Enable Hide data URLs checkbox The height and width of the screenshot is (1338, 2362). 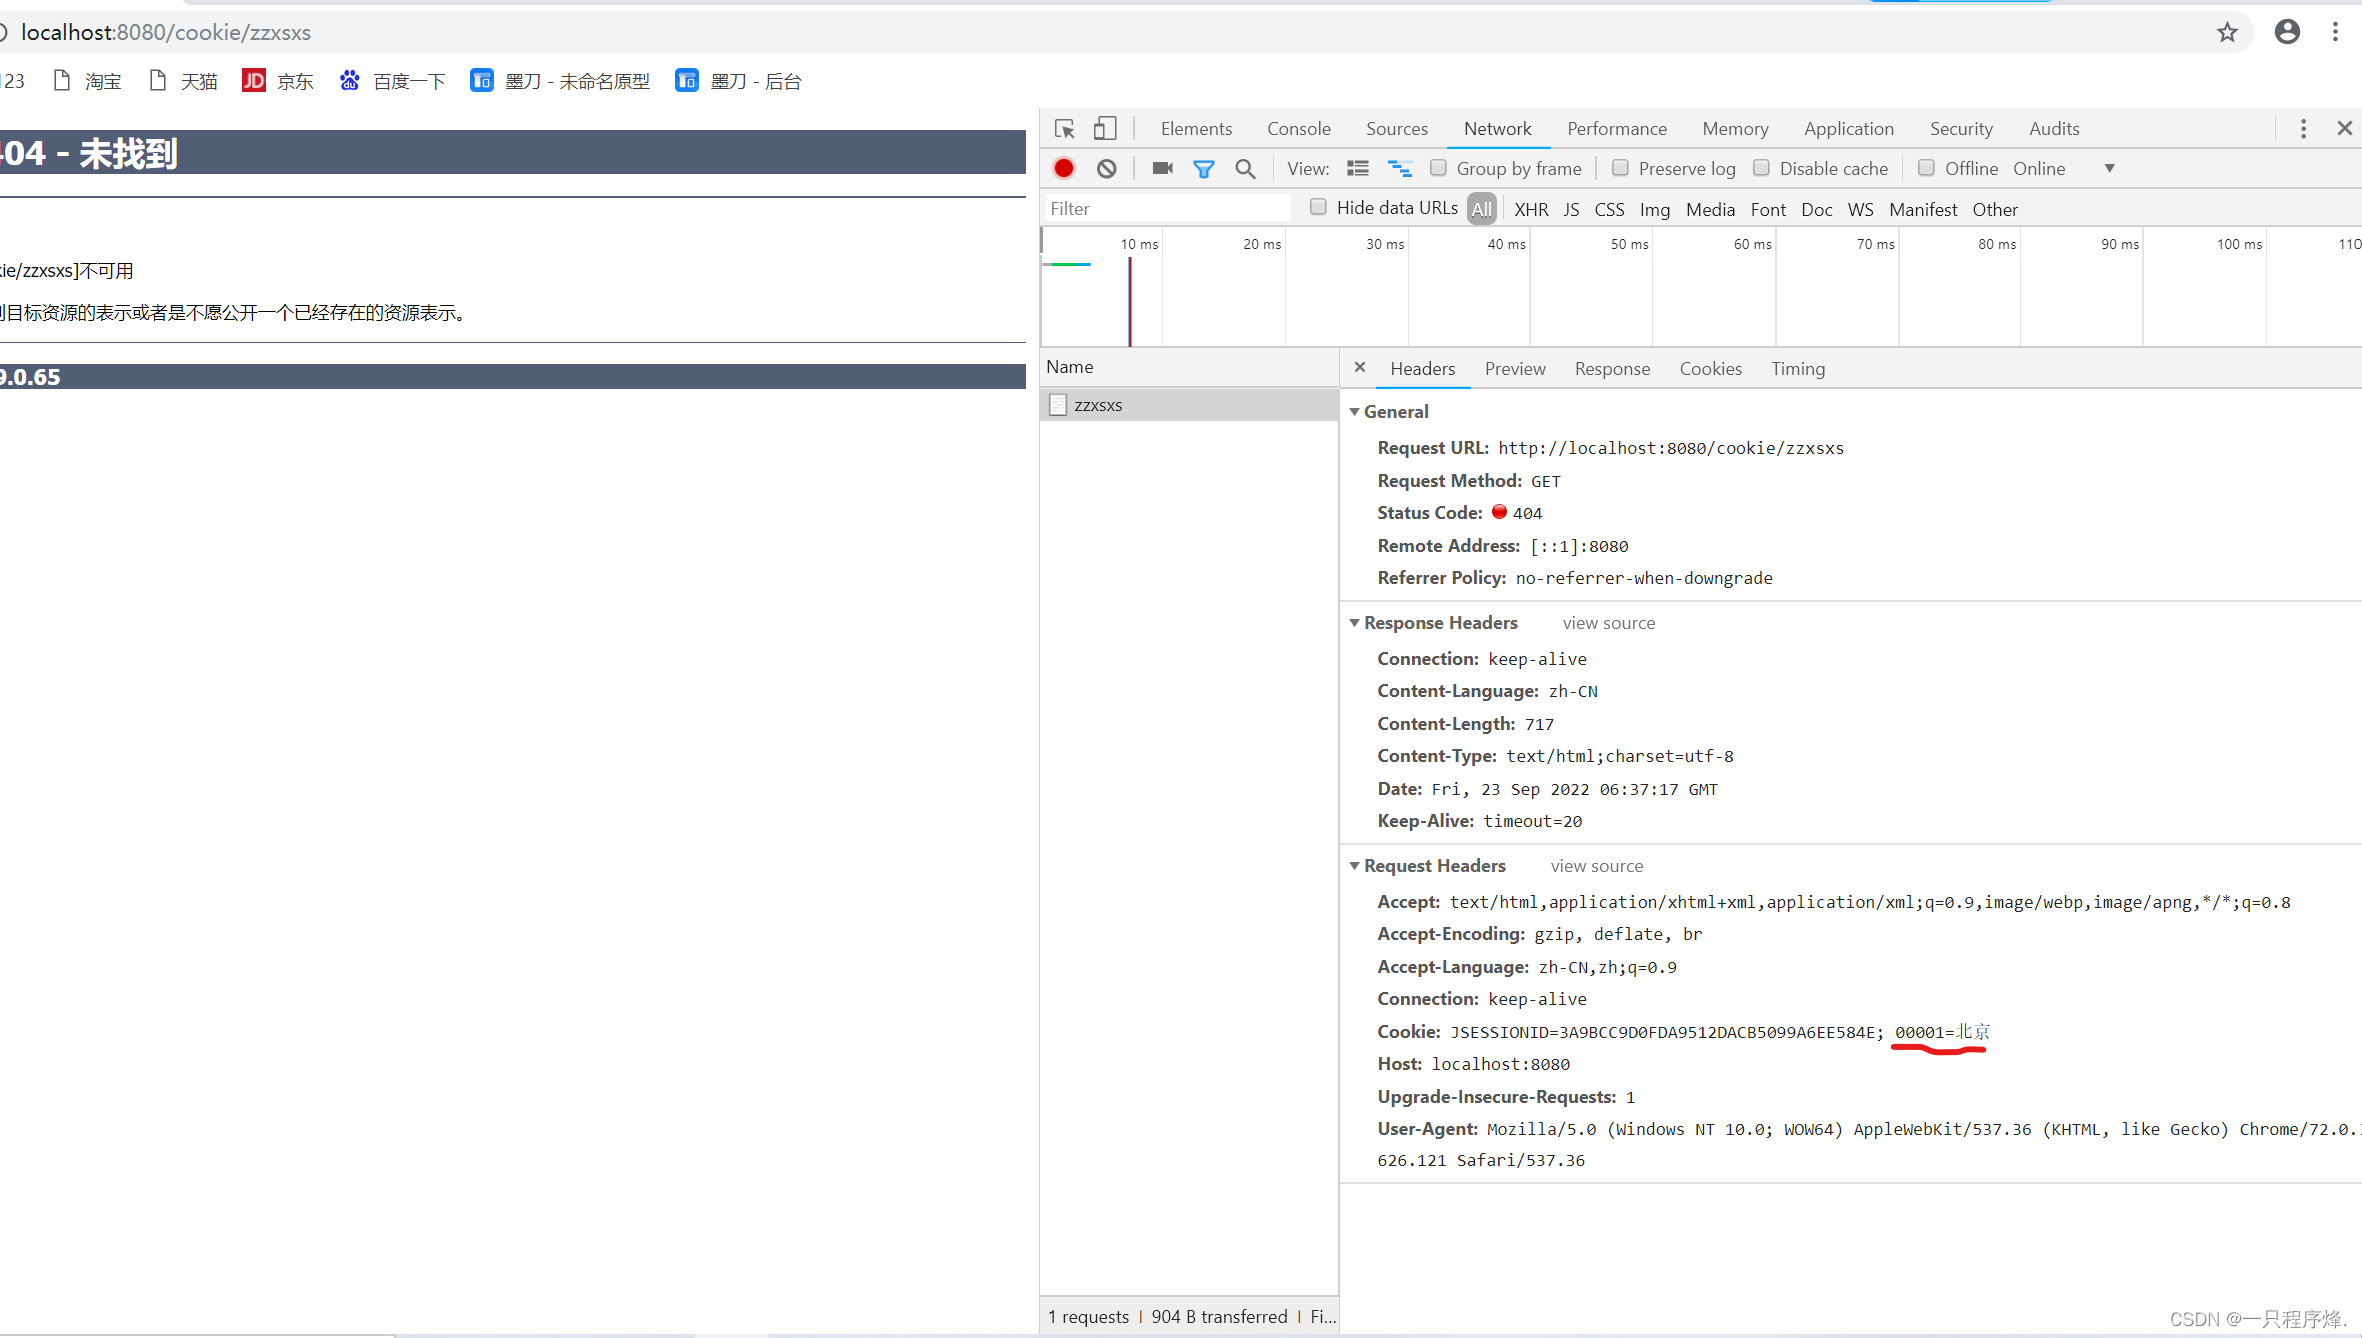point(1318,207)
